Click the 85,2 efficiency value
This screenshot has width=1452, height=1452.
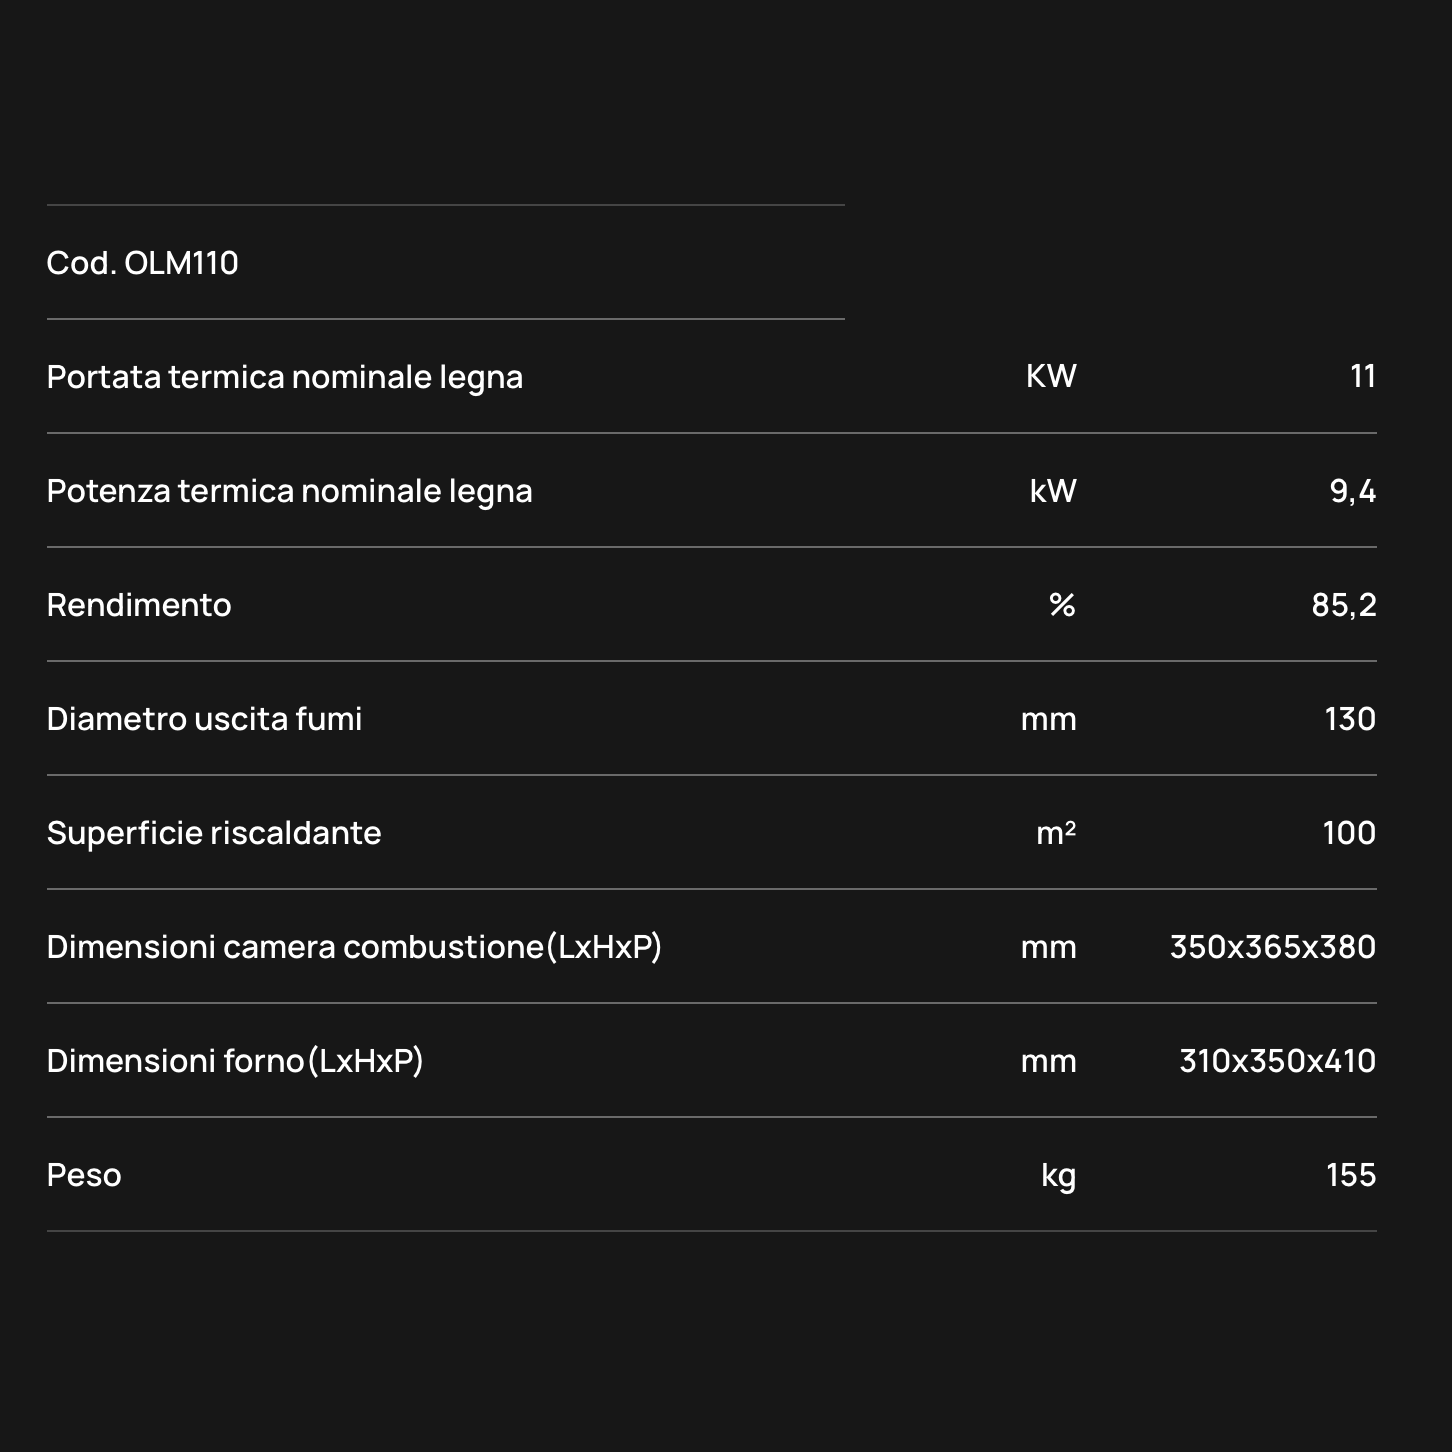point(1344,605)
